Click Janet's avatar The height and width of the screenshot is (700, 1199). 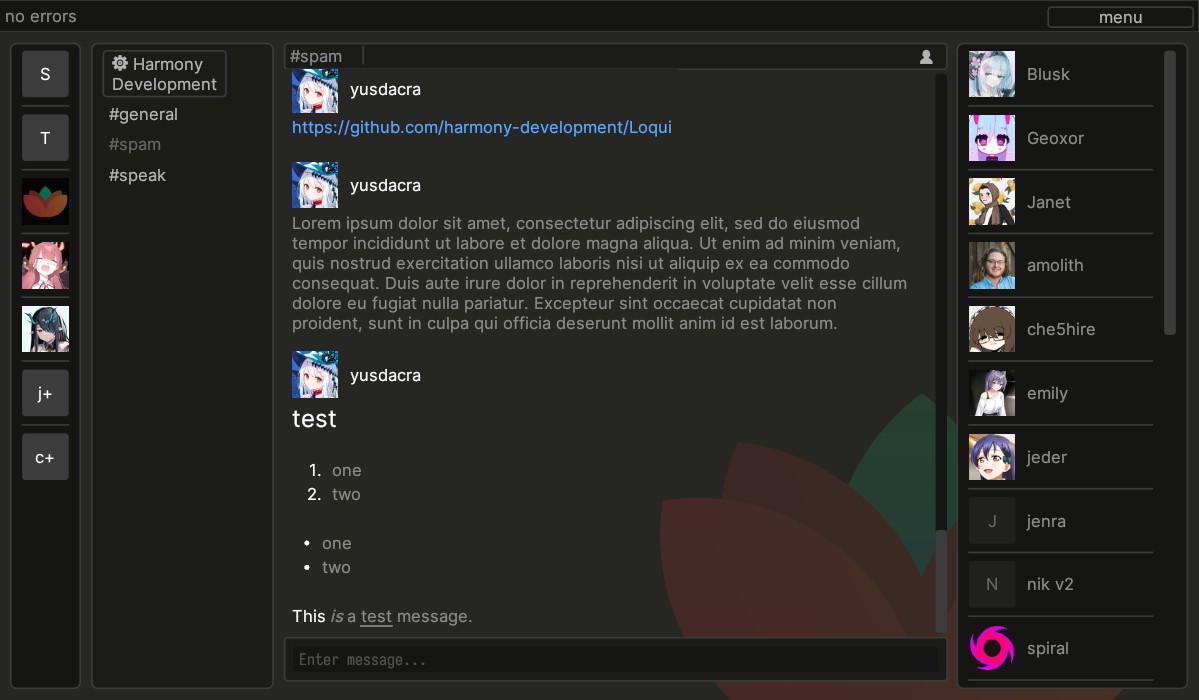coord(992,202)
